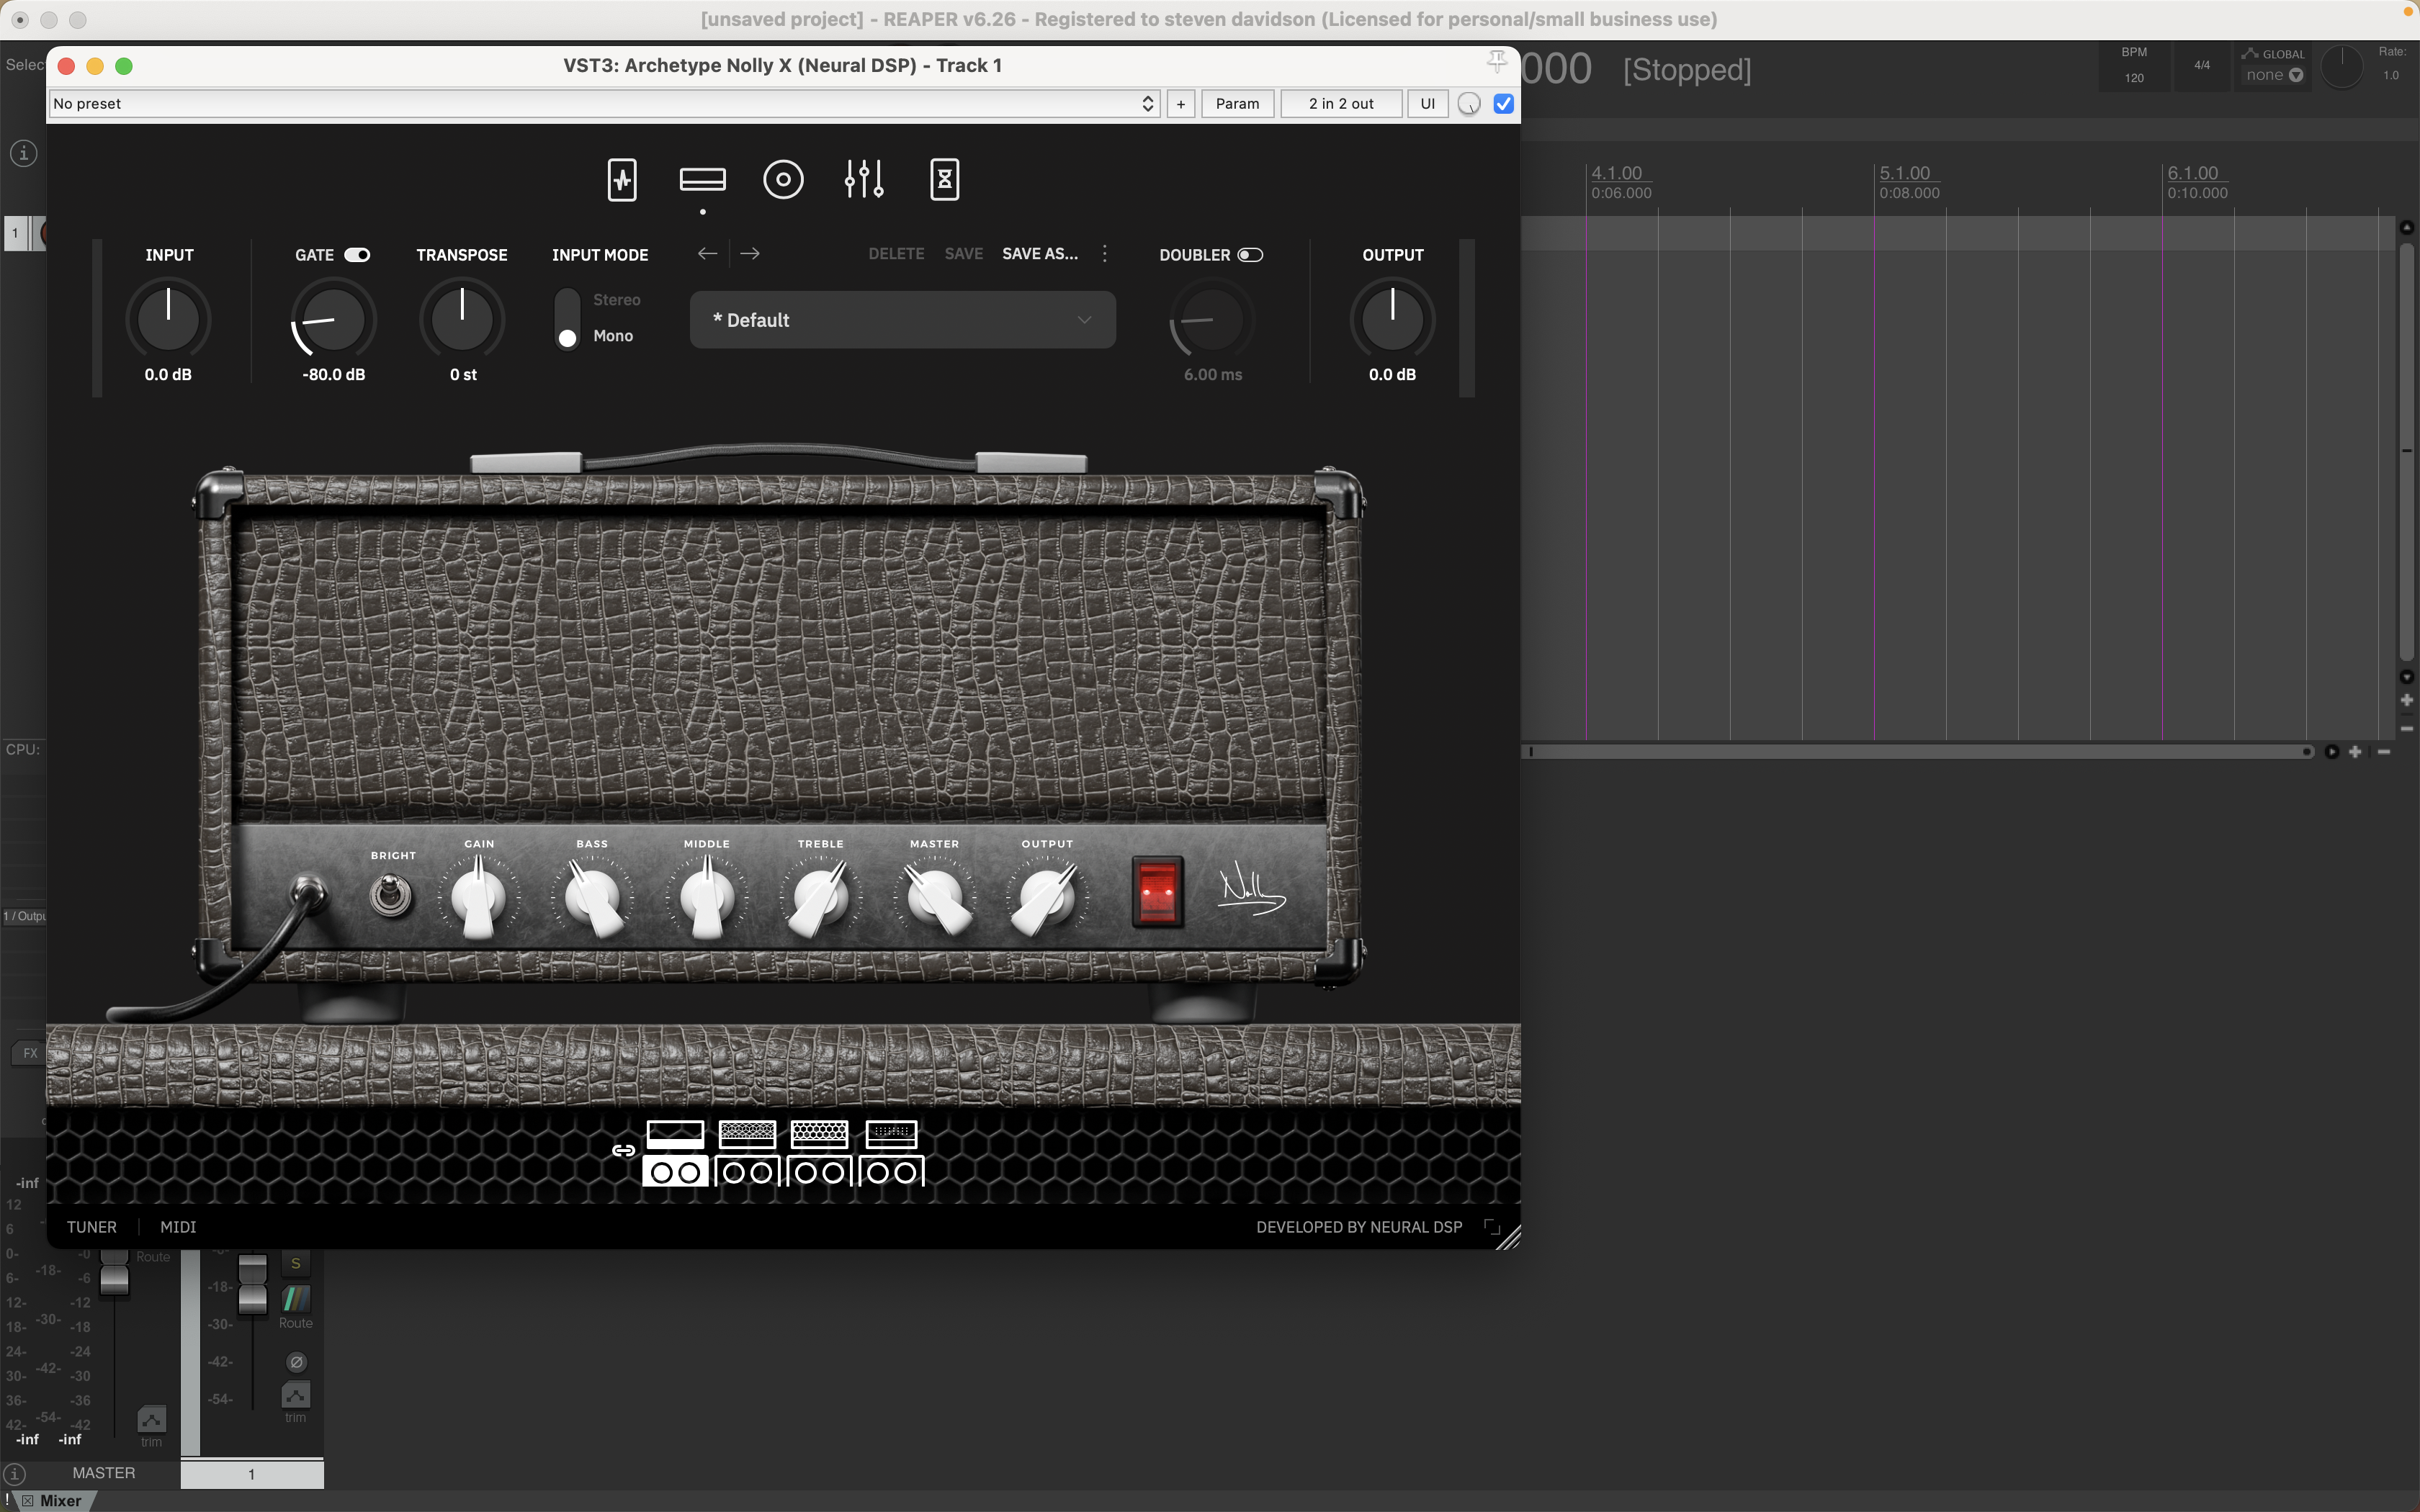Screen dimensions: 2420x1512
Task: Go to the previous preset arrow
Action: coord(707,254)
